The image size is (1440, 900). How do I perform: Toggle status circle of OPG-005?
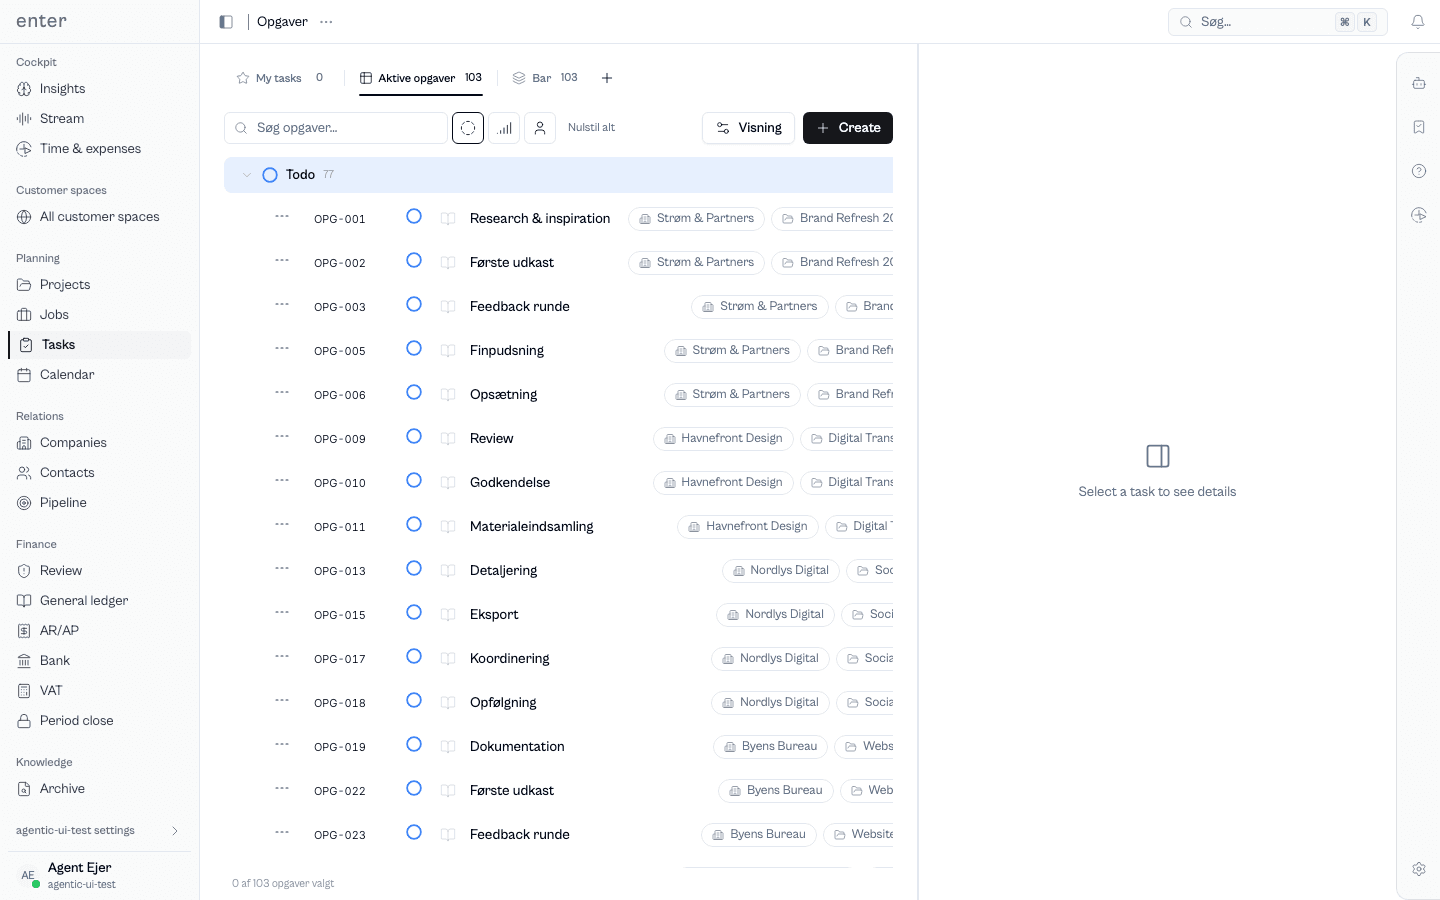[x=414, y=348]
